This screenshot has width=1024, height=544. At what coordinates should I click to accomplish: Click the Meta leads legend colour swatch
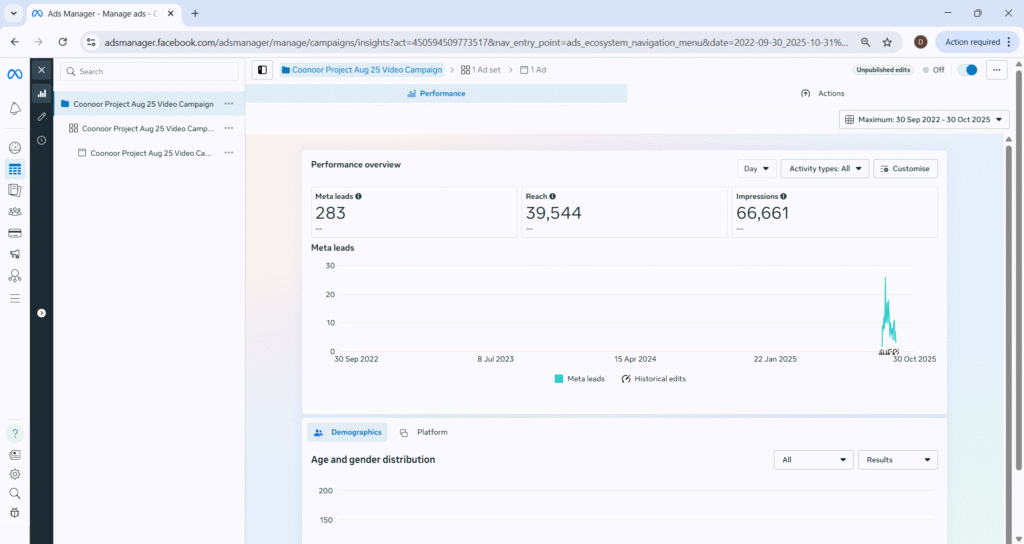coord(559,379)
